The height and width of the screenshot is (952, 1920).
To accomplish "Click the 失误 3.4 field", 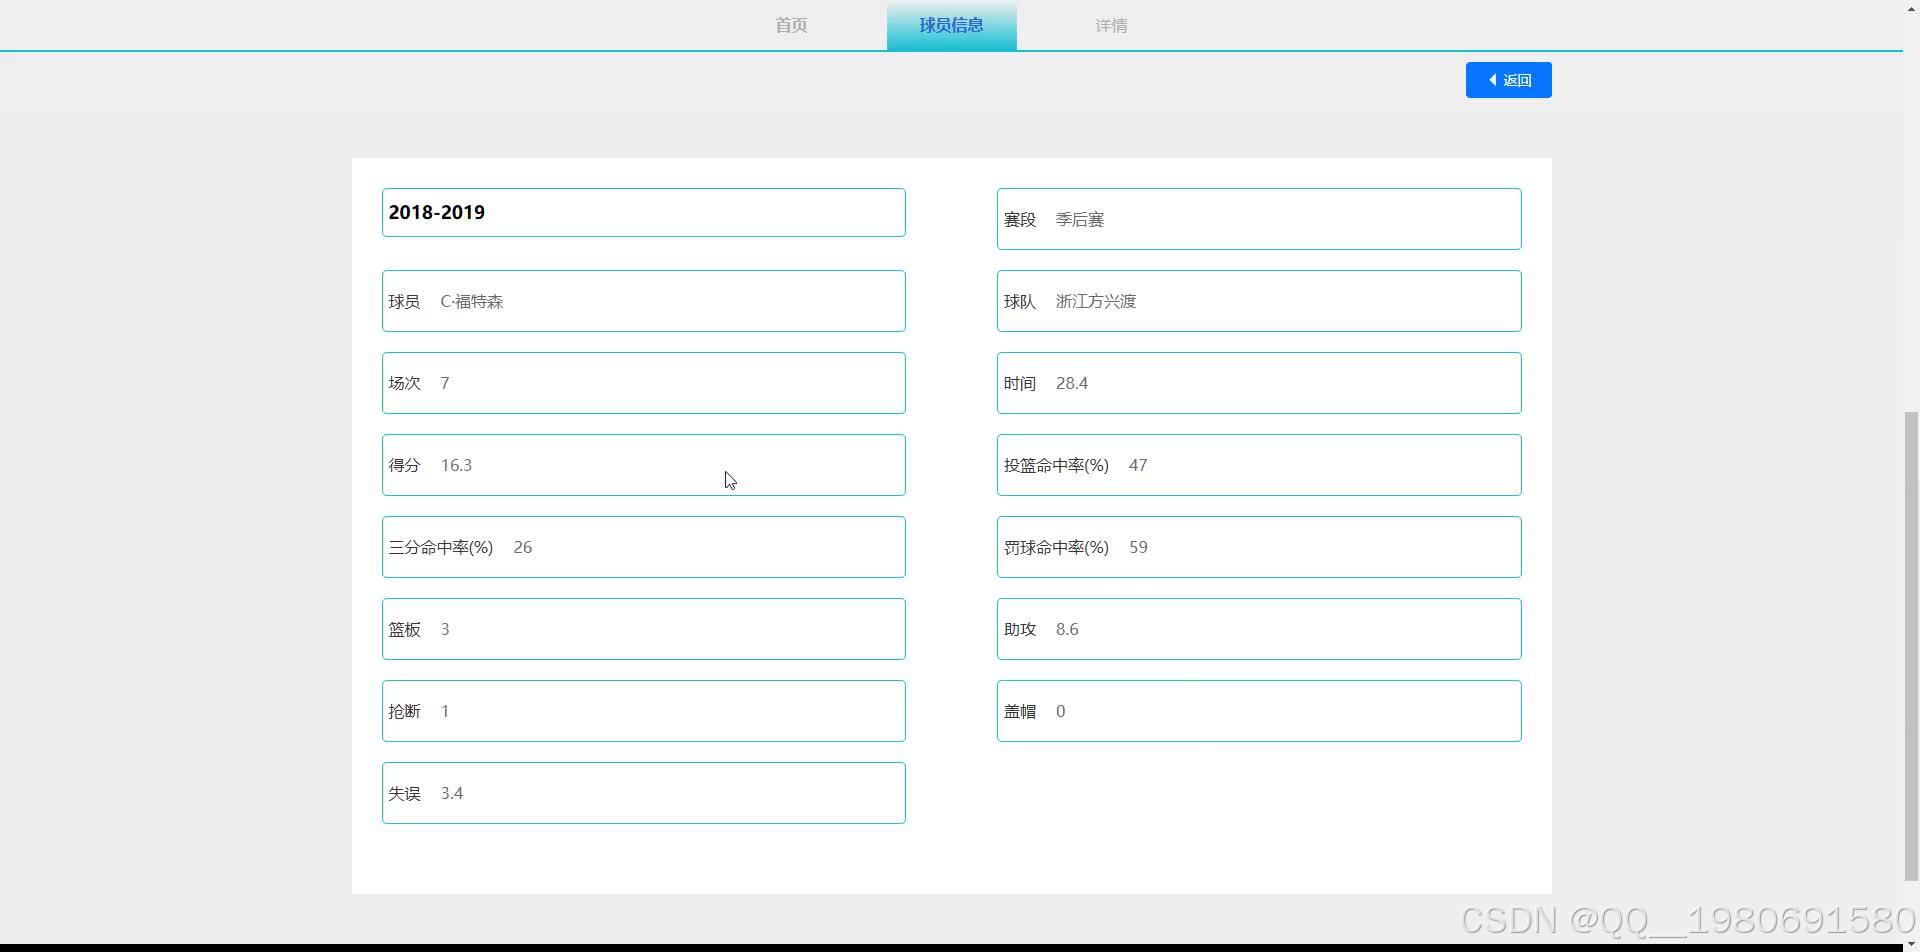I will coord(643,792).
